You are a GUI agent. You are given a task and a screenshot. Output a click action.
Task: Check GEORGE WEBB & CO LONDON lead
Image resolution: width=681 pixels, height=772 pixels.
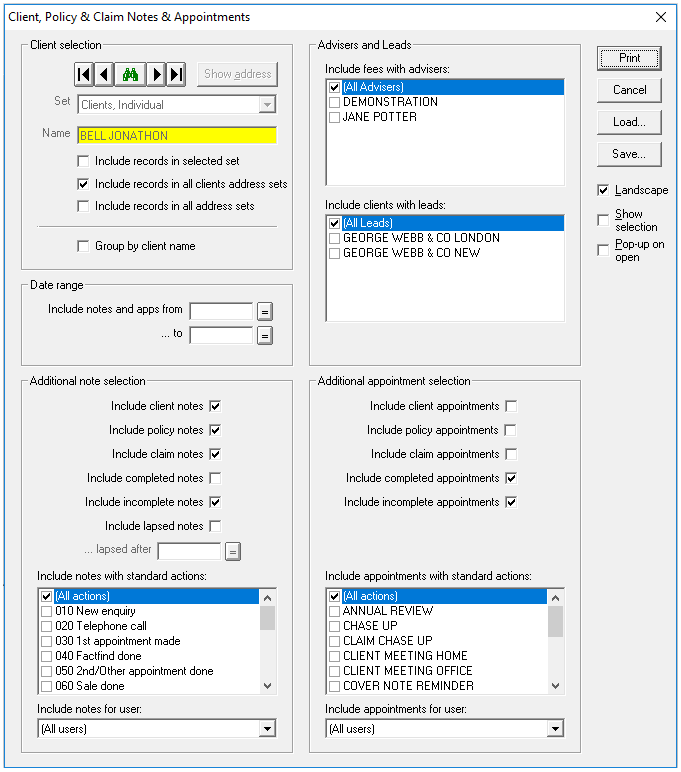coord(334,238)
